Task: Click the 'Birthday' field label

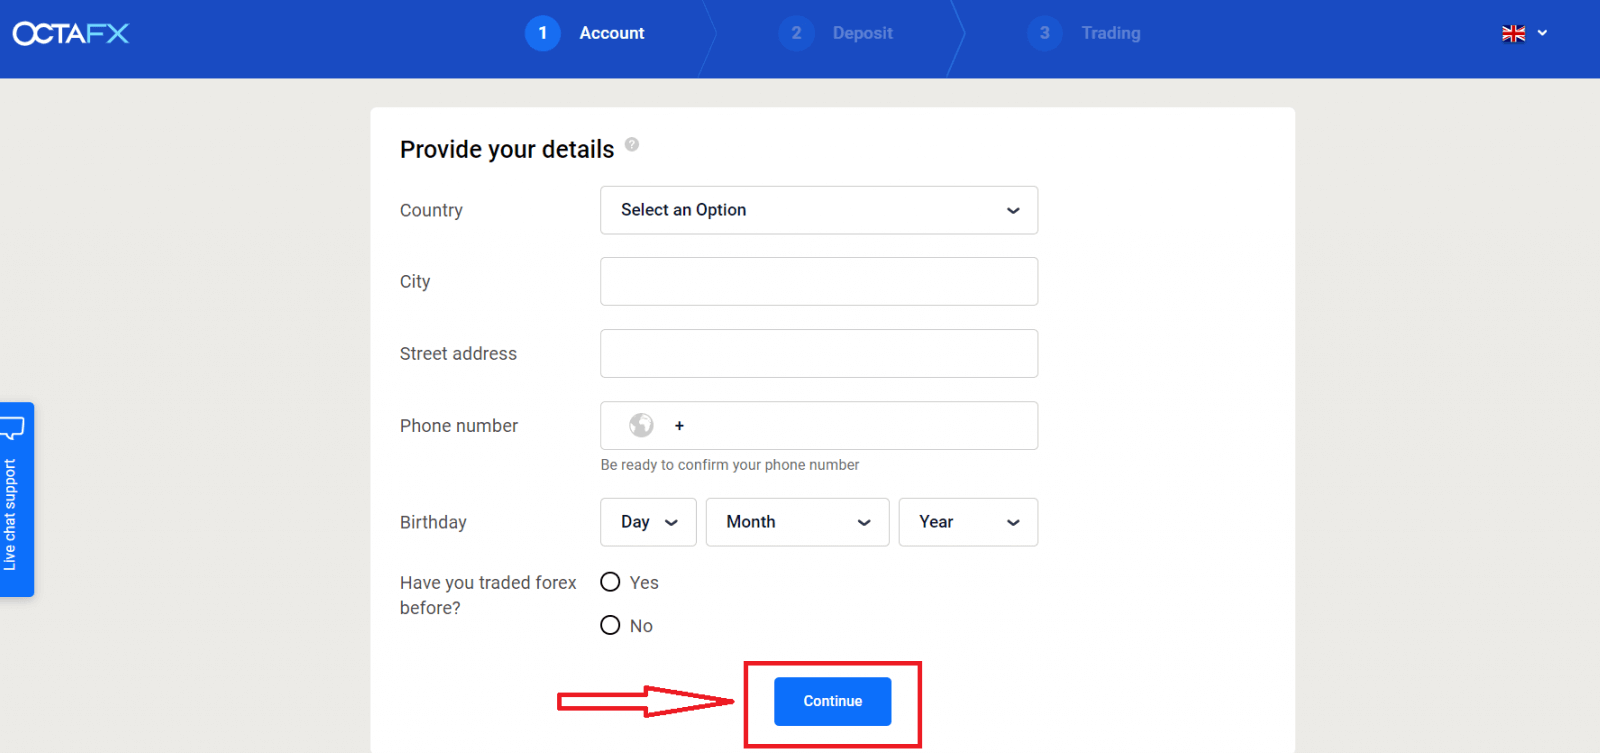Action: point(433,522)
